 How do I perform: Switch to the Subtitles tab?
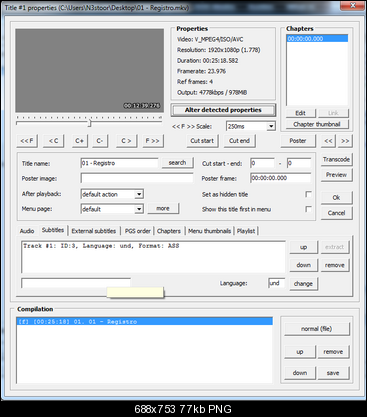click(53, 230)
